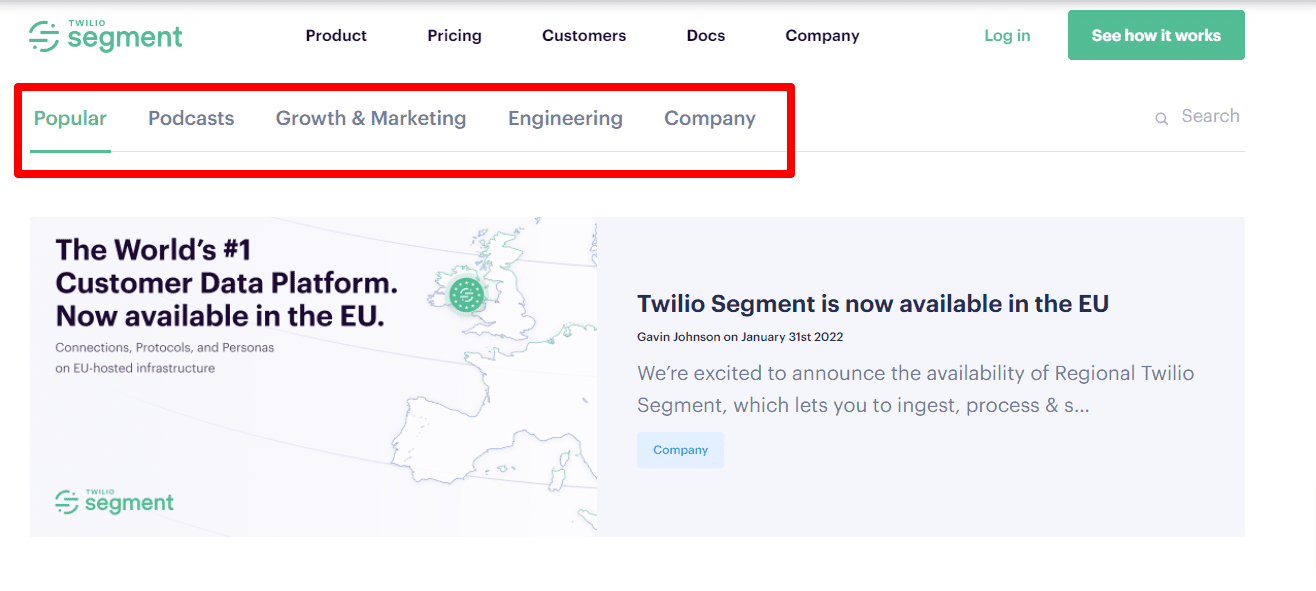The height and width of the screenshot is (591, 1316).
Task: Click the Company tag under the article
Action: (680, 450)
